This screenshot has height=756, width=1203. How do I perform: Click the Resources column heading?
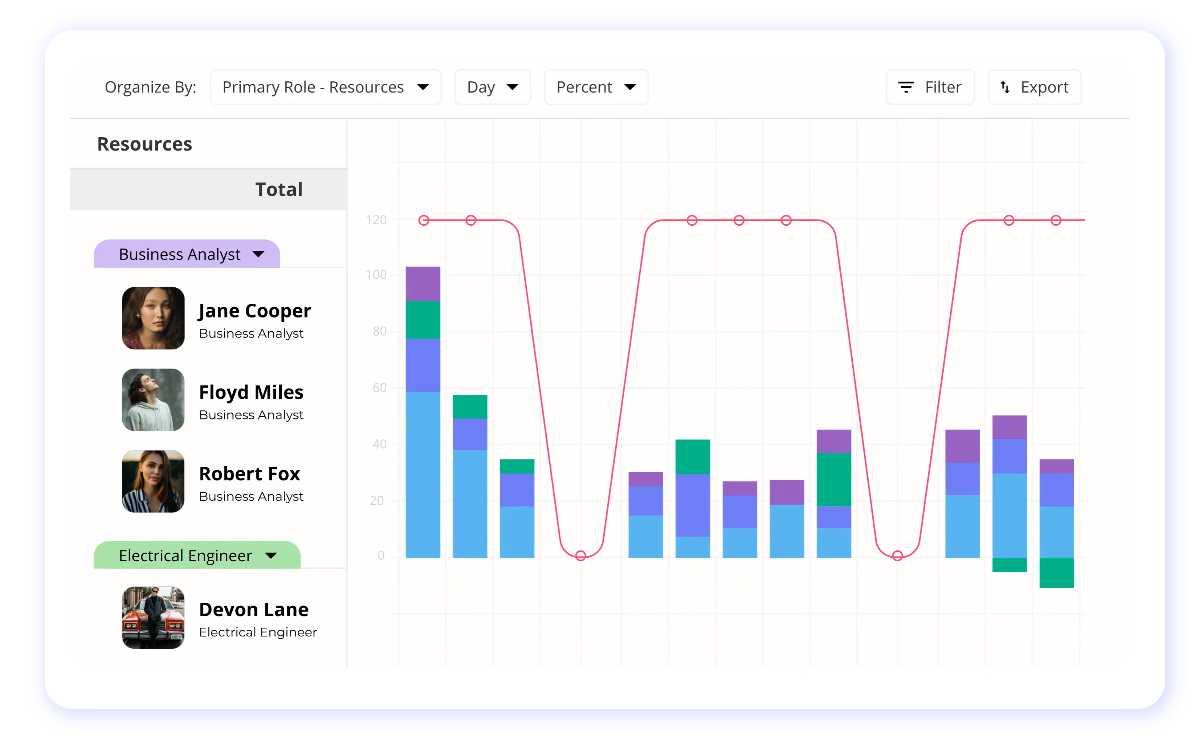(144, 144)
